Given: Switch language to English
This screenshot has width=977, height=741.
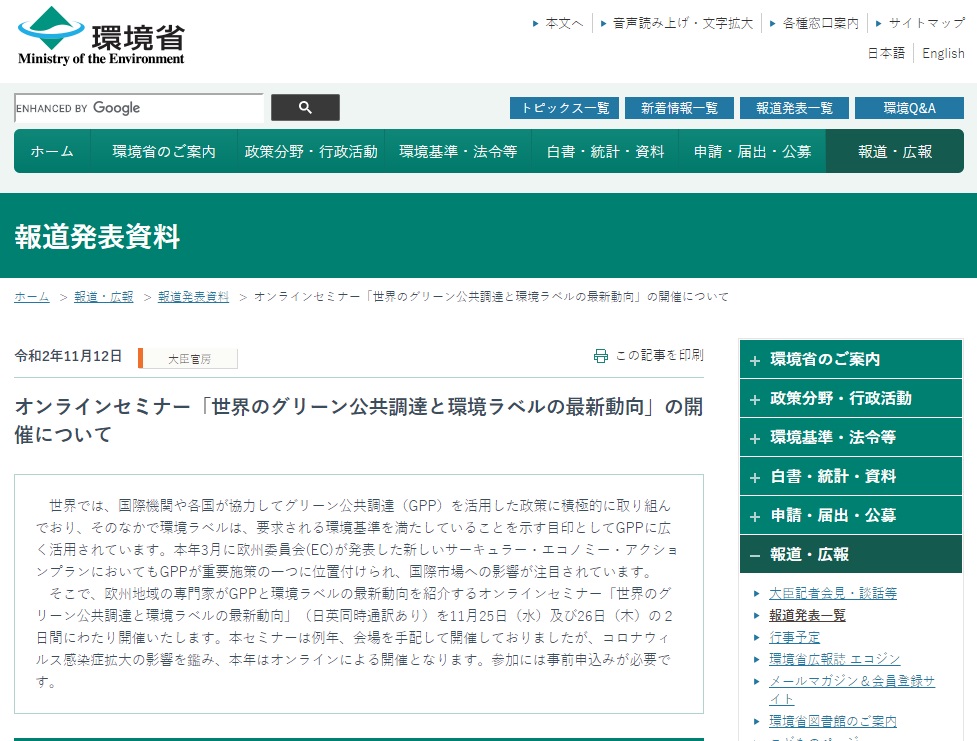Looking at the screenshot, I should click(x=943, y=54).
